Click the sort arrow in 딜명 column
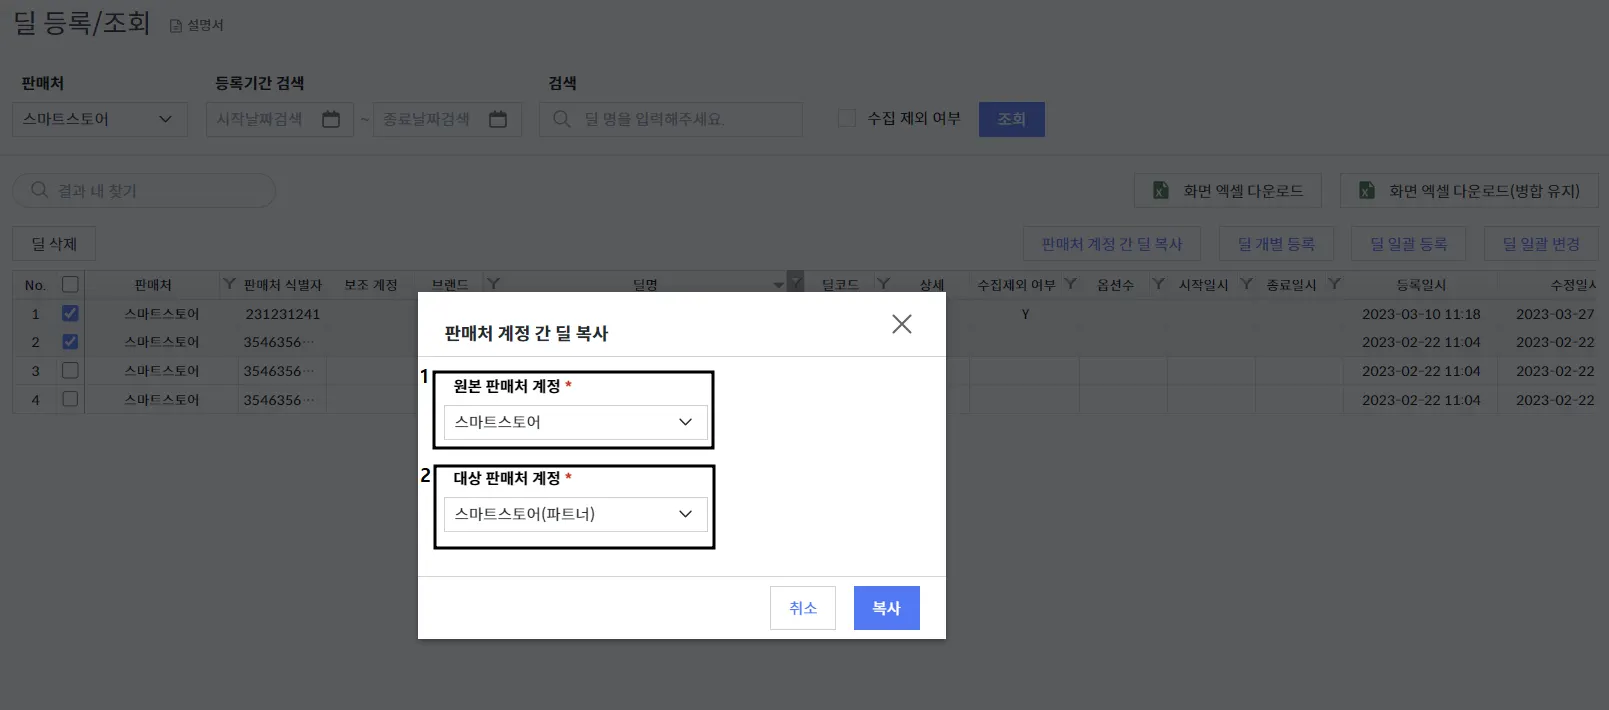1609x710 pixels. tap(779, 285)
